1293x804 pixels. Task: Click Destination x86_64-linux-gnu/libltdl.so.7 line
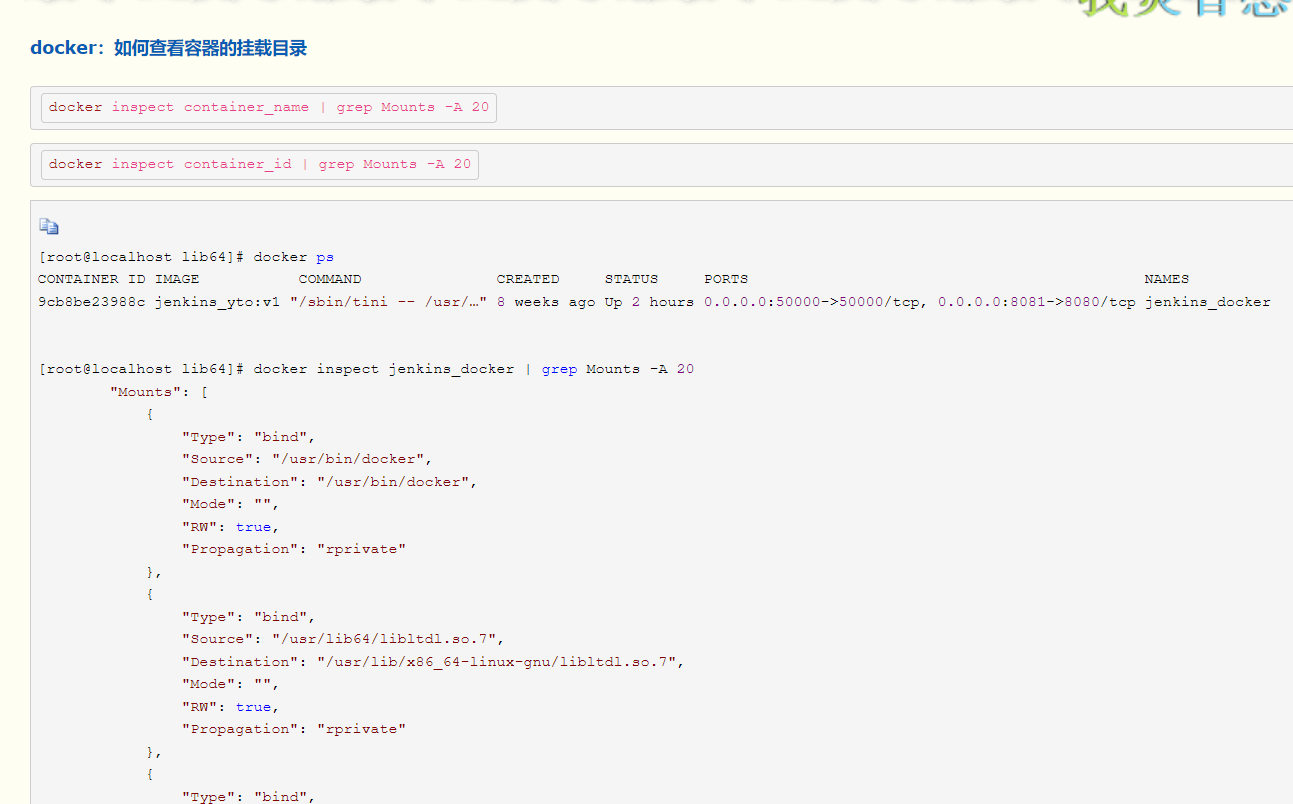(x=432, y=662)
